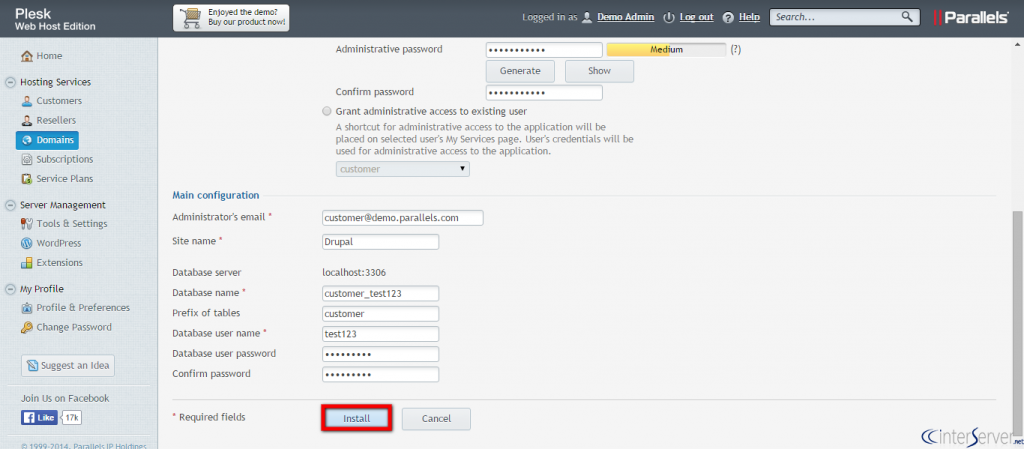Click the Help link

(x=749, y=18)
